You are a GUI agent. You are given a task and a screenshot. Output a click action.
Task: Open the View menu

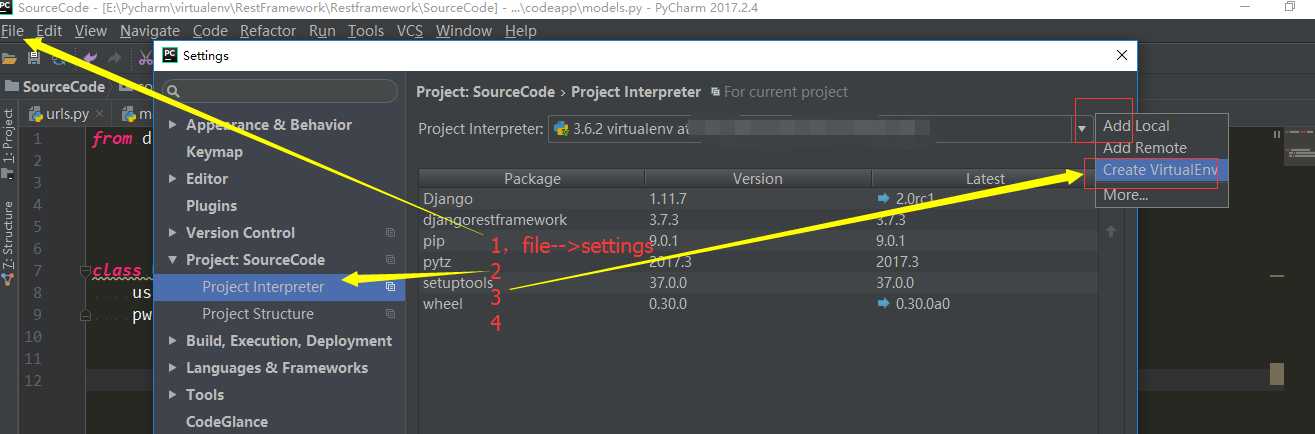click(91, 31)
